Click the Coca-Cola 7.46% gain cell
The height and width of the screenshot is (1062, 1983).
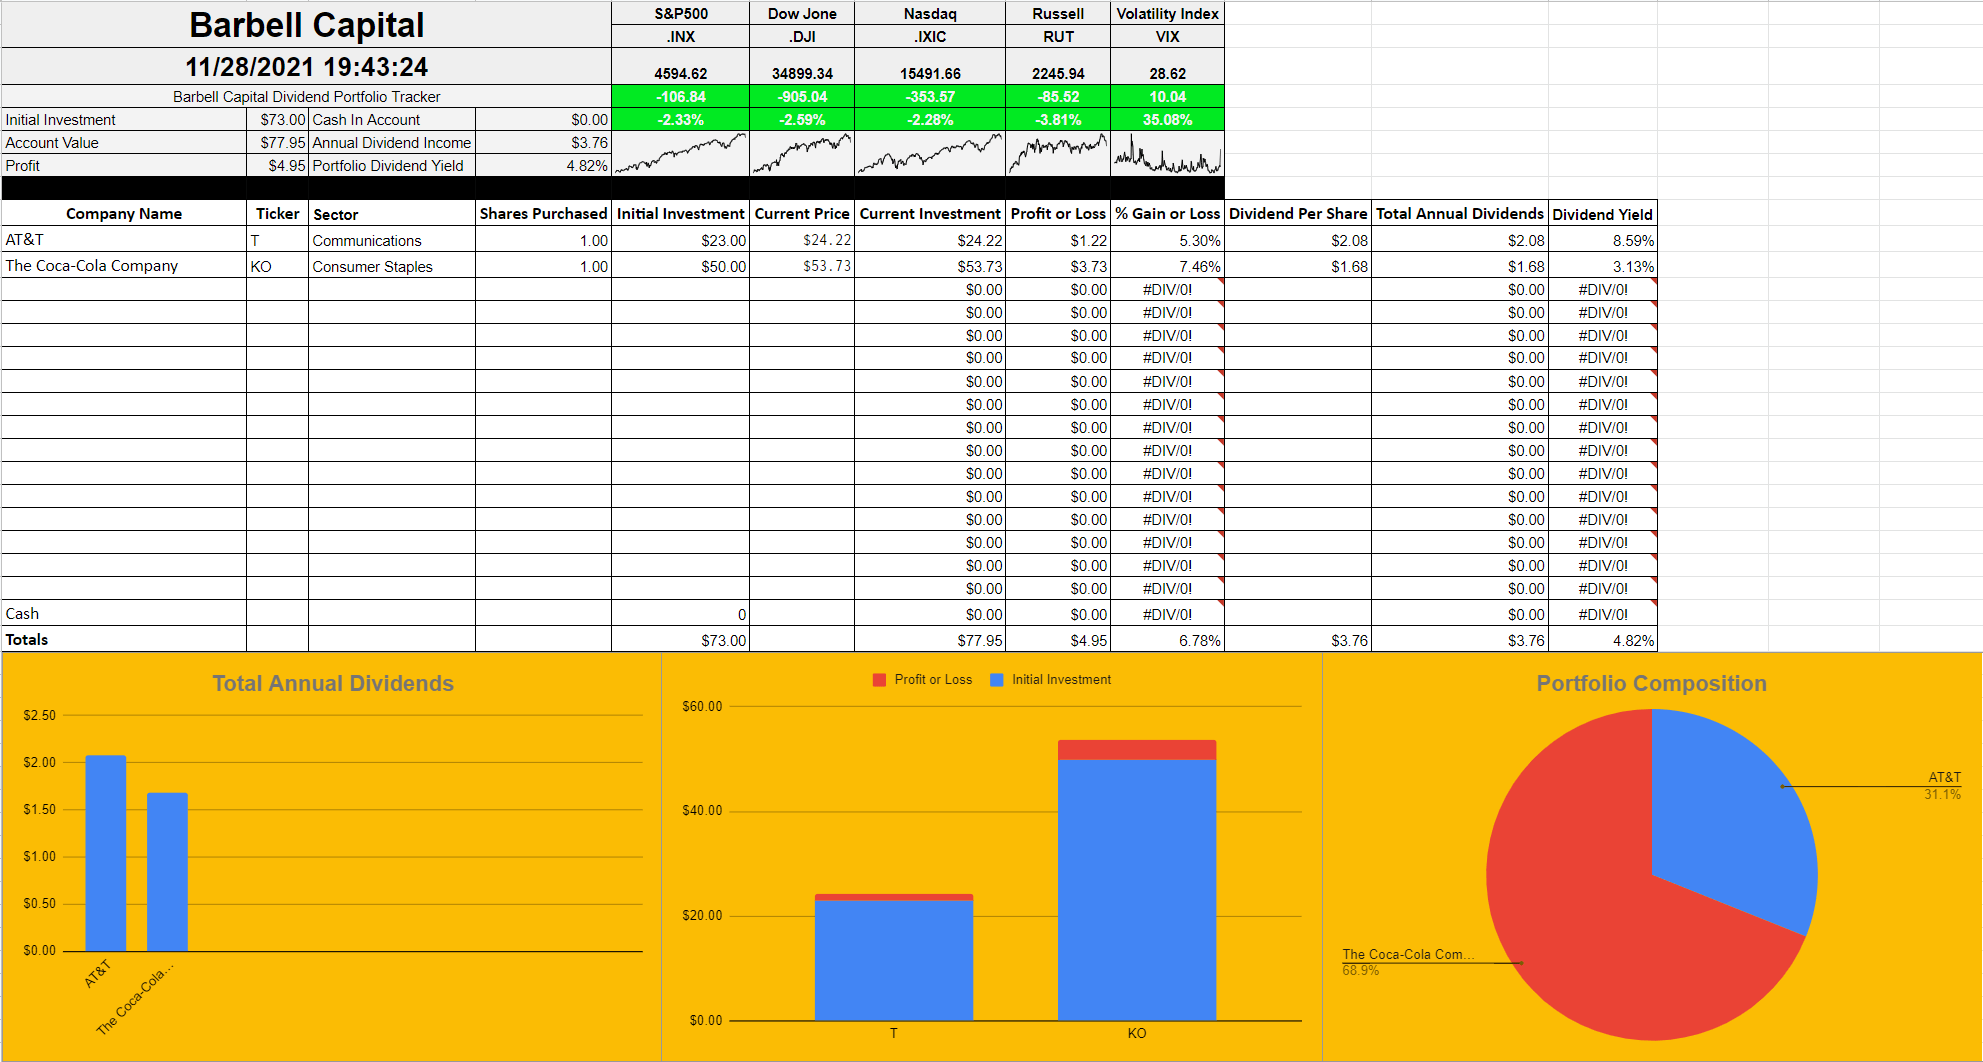pyautogui.click(x=1167, y=266)
